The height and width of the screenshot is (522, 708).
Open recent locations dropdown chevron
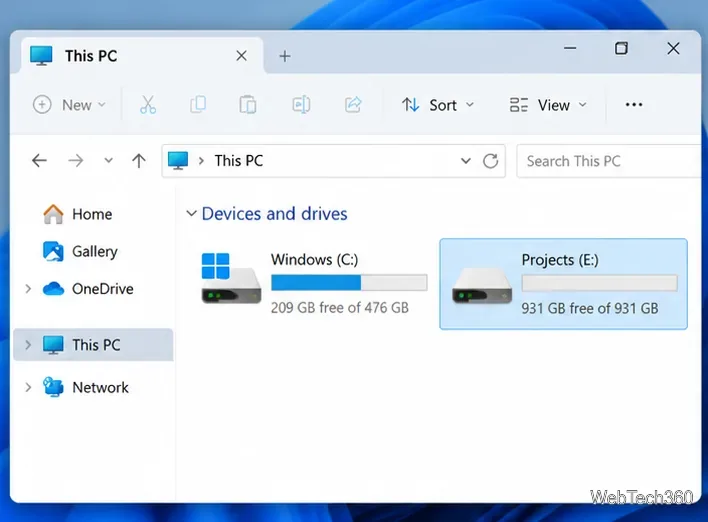pos(108,160)
